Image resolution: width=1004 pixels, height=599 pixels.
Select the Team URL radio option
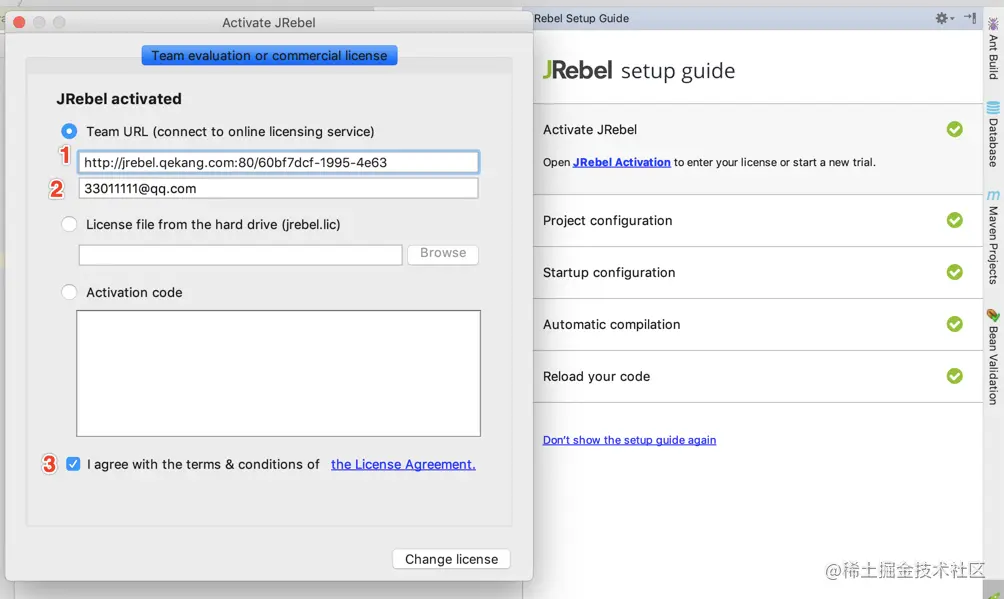tap(69, 131)
